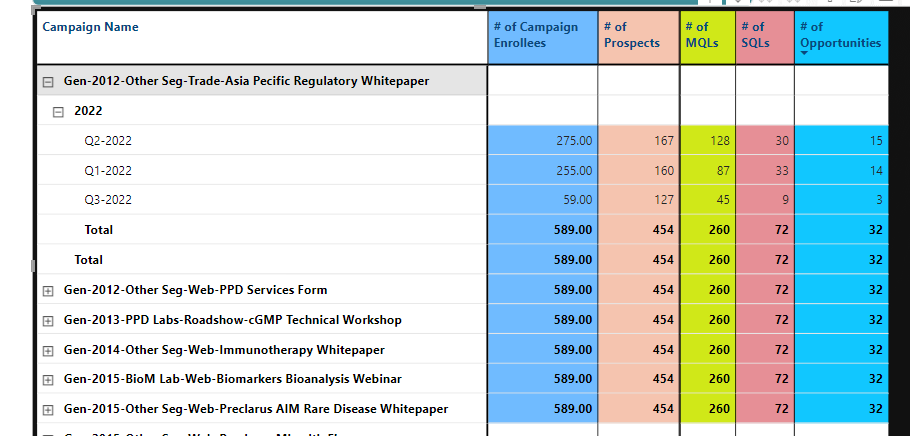The width and height of the screenshot is (910, 436).
Task: Click 32 in Preclarus AIM Rare Disease row
Action: tap(876, 409)
